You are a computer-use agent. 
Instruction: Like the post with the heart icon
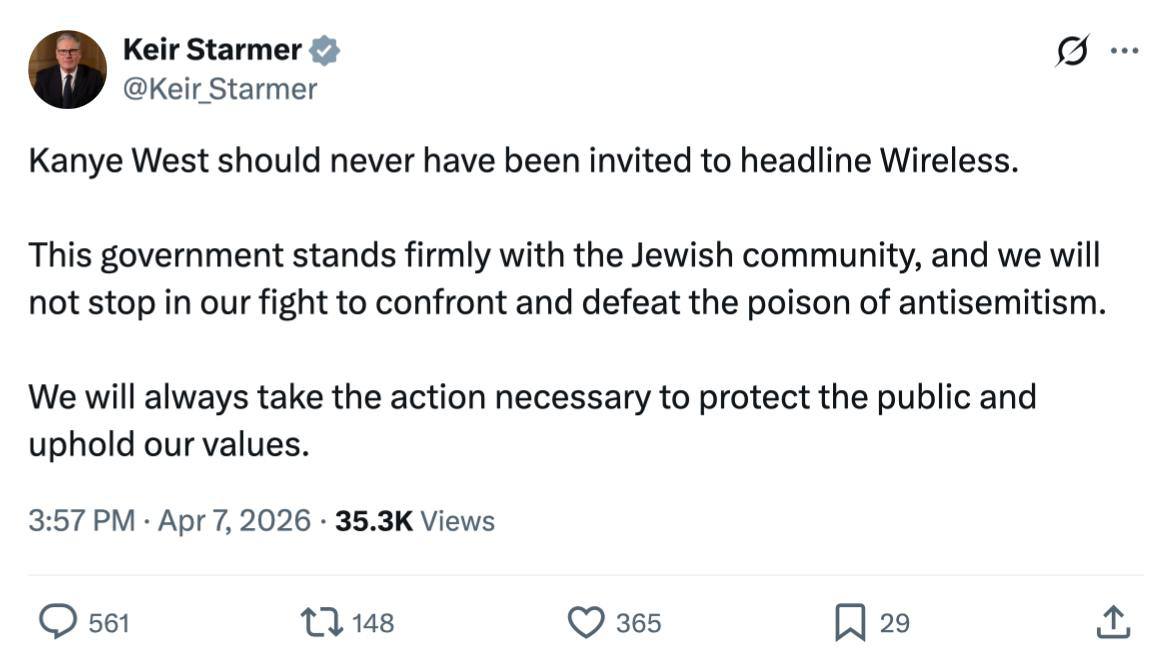point(585,623)
